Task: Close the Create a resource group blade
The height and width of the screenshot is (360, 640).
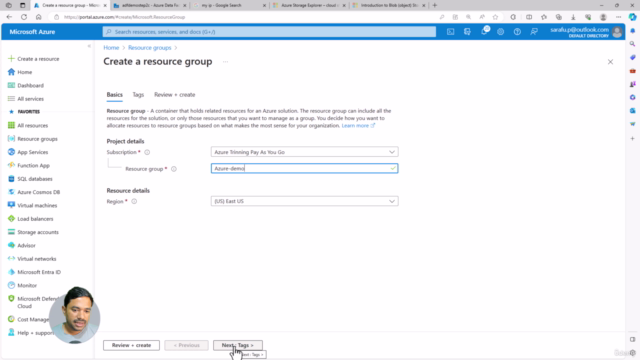Action: (610, 62)
